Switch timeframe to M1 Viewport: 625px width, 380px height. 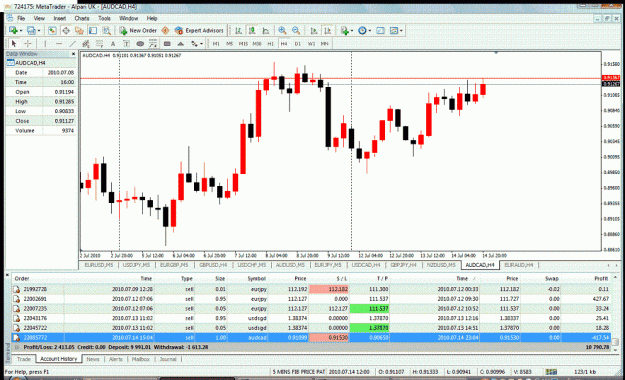point(216,43)
